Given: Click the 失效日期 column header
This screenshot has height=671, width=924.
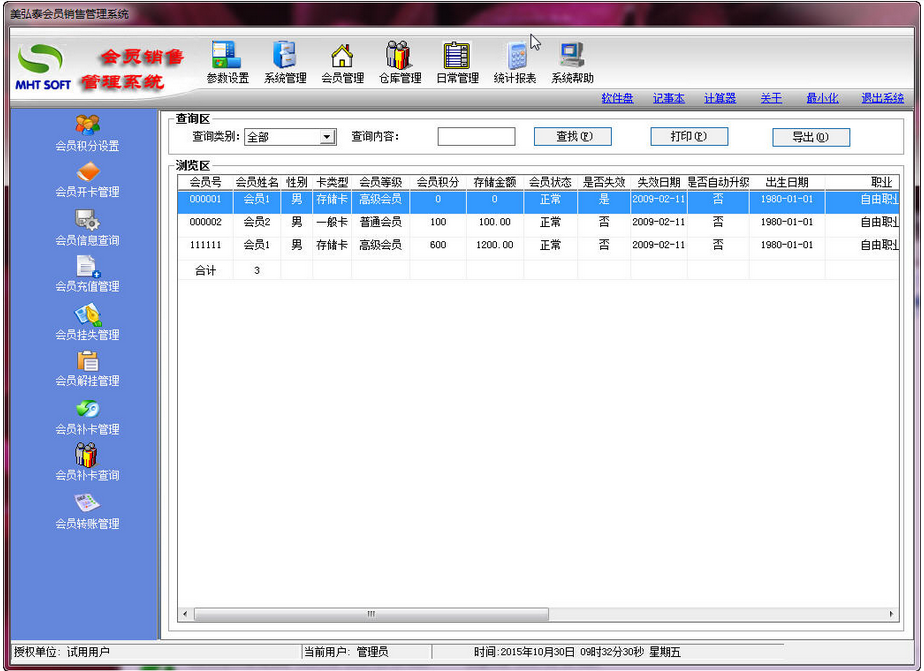Looking at the screenshot, I should [659, 182].
